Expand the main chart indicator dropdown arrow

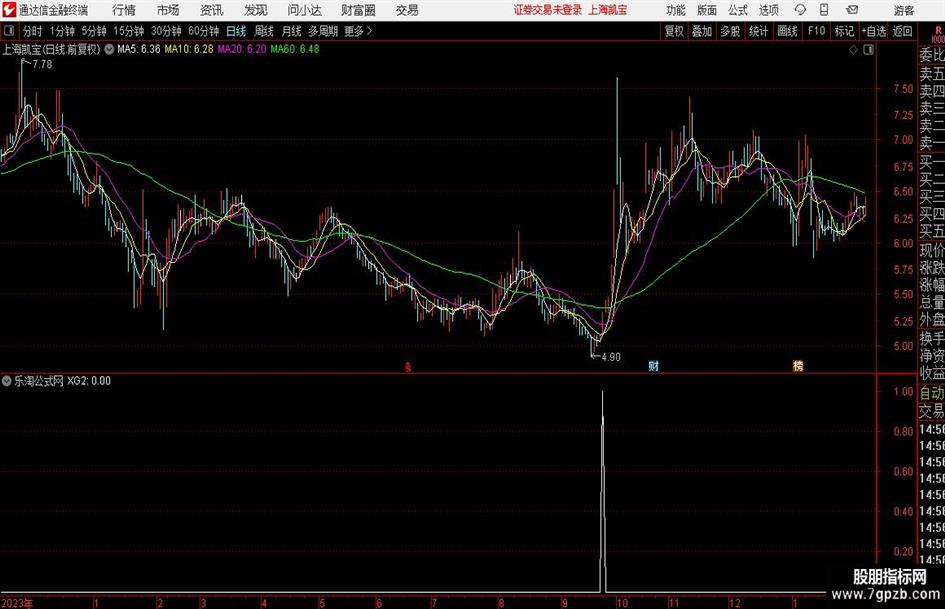tap(109, 49)
